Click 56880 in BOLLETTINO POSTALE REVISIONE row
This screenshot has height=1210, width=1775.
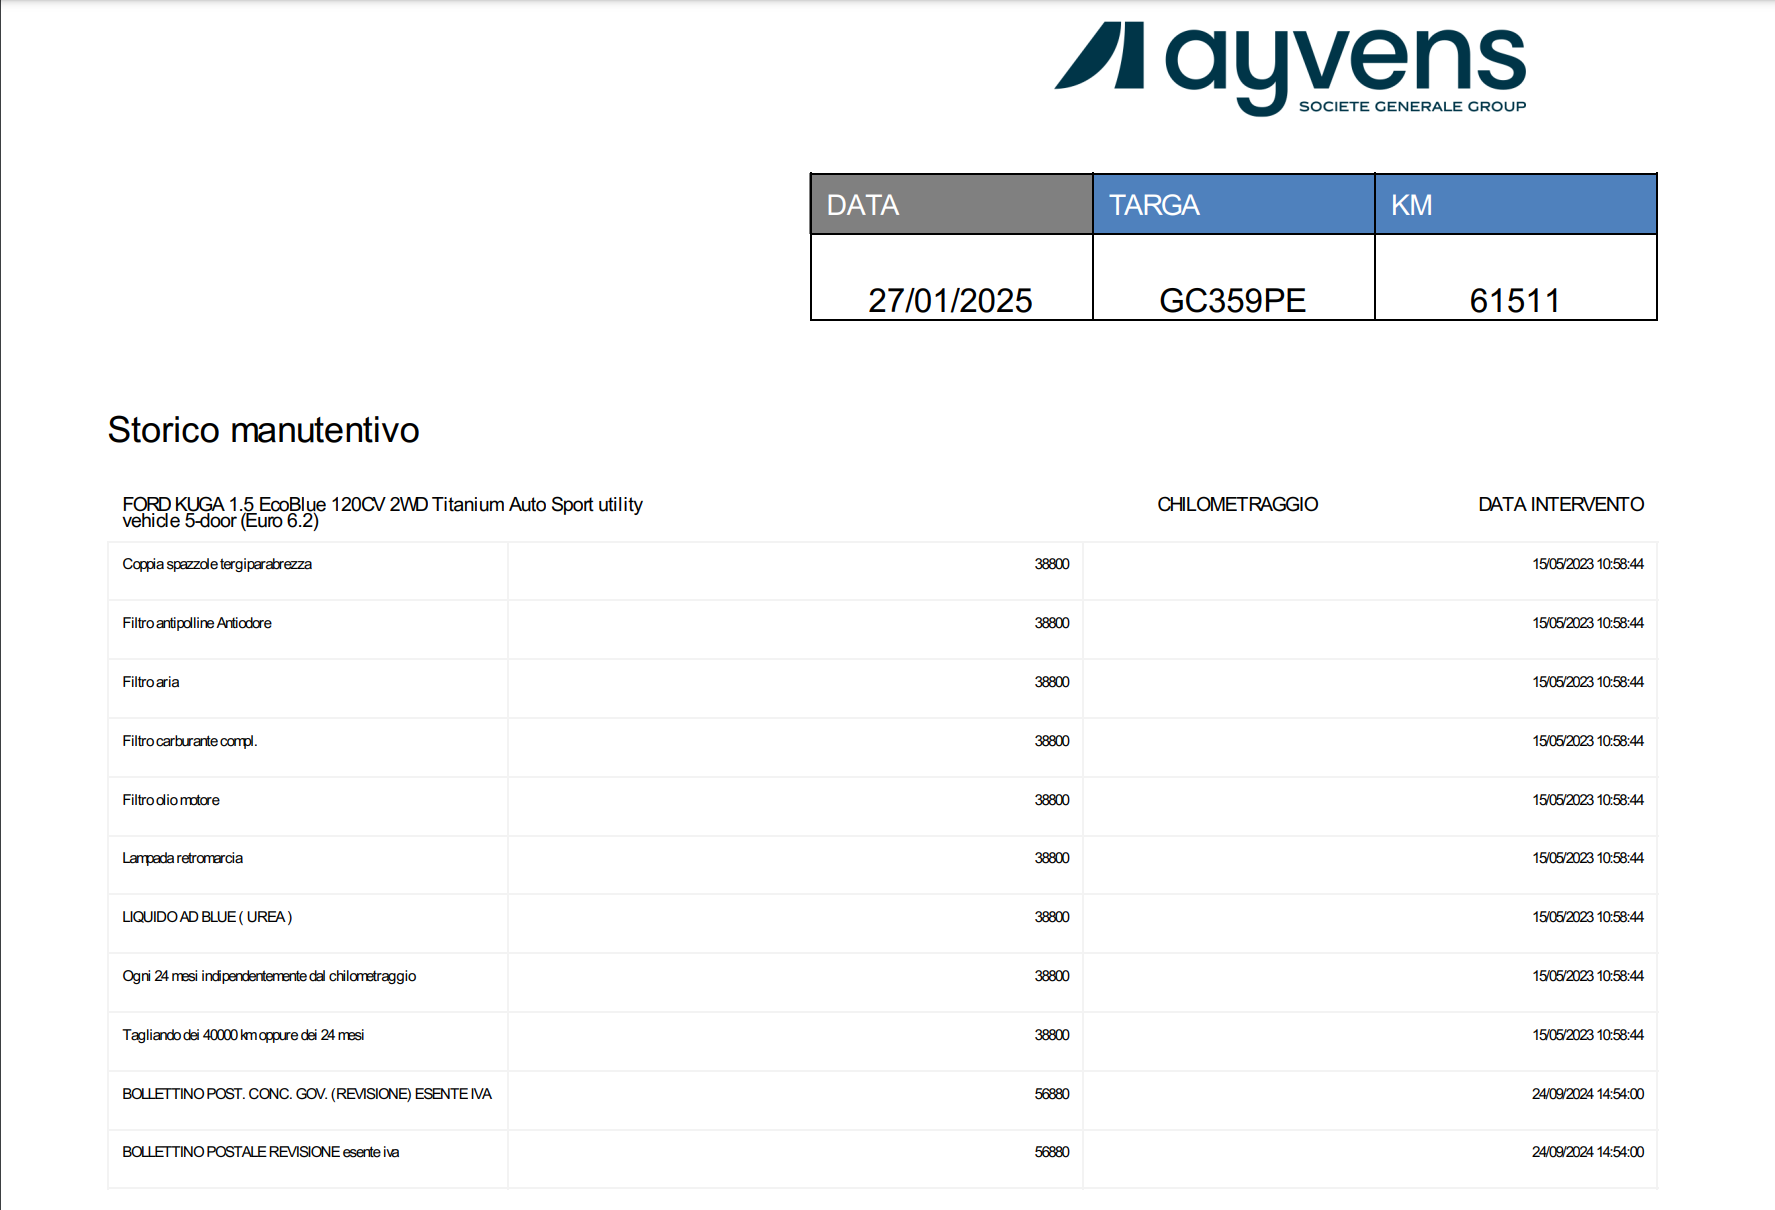click(x=1052, y=1152)
